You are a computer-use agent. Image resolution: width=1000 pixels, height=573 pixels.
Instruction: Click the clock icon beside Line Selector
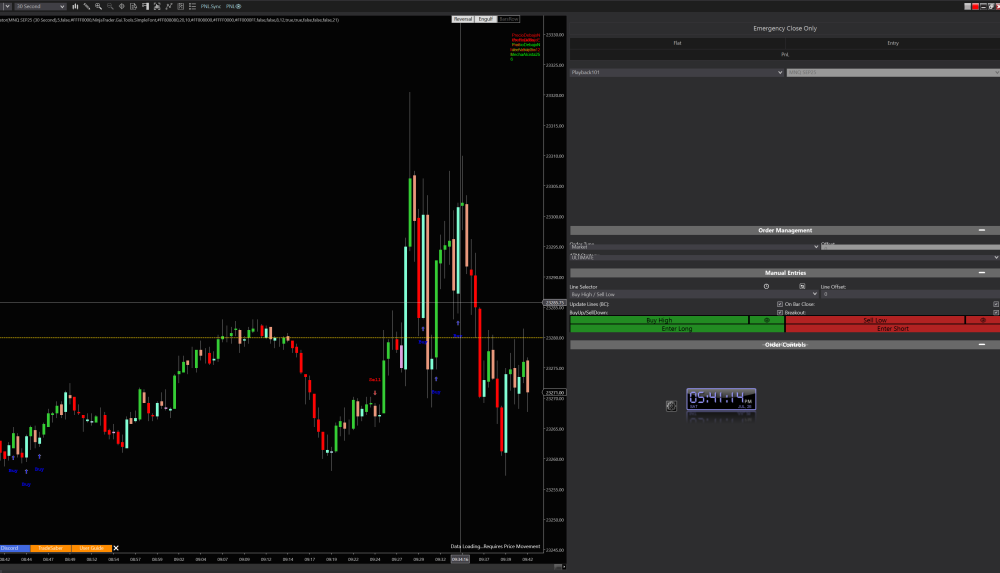click(766, 286)
